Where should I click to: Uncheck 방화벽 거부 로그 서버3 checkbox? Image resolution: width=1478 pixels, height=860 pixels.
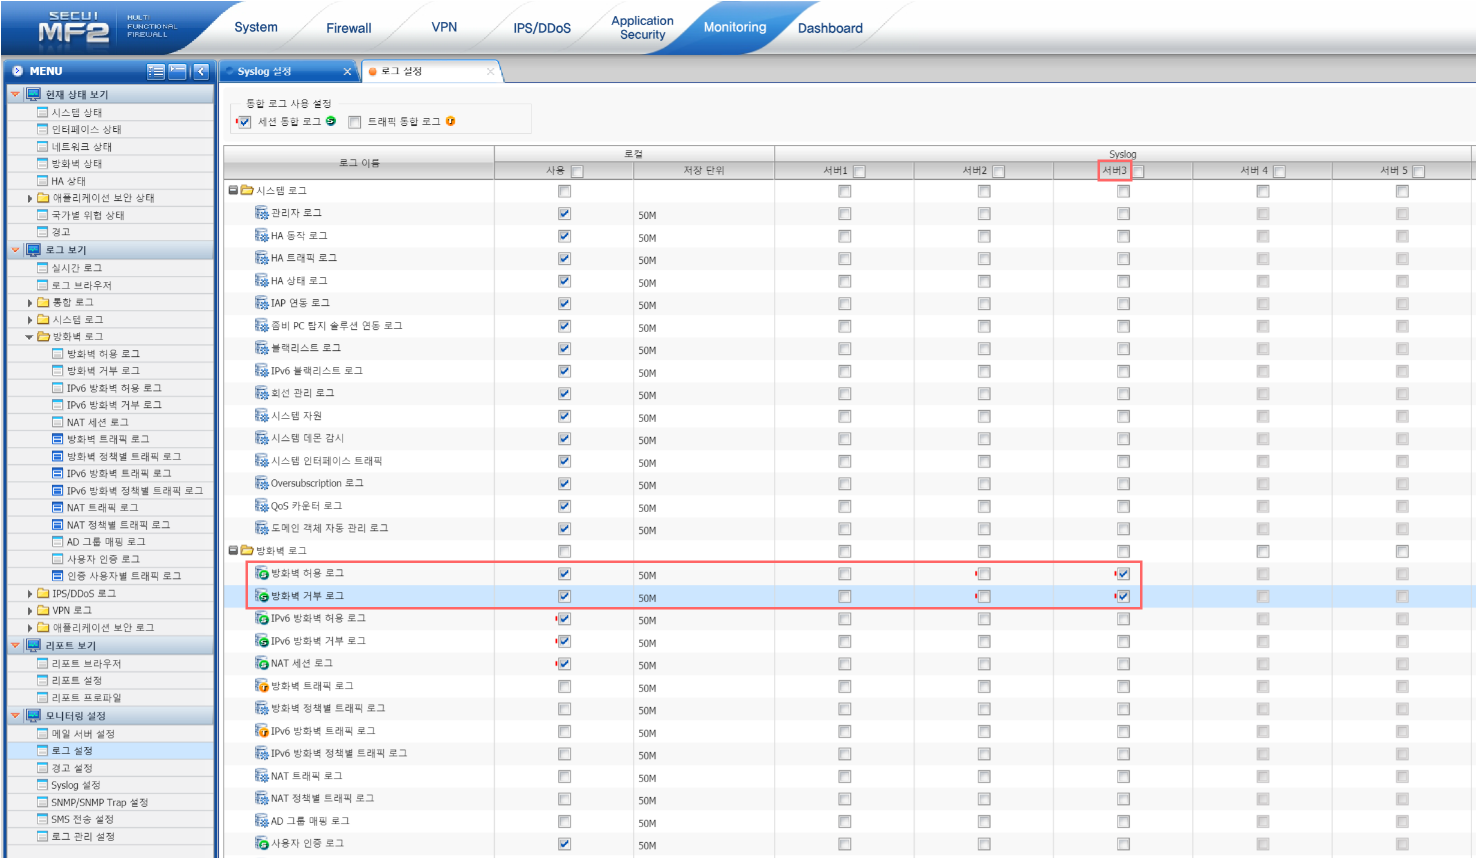click(1123, 597)
